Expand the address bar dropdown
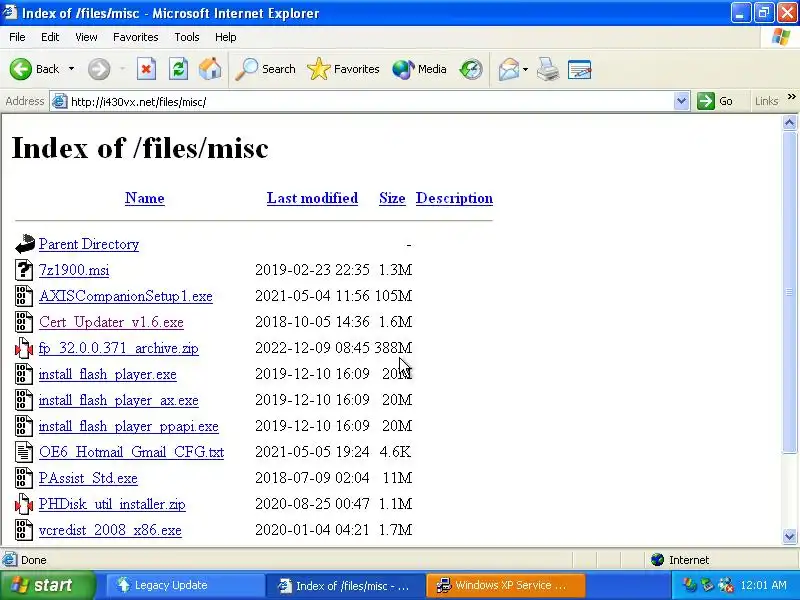The image size is (800, 600). (681, 102)
